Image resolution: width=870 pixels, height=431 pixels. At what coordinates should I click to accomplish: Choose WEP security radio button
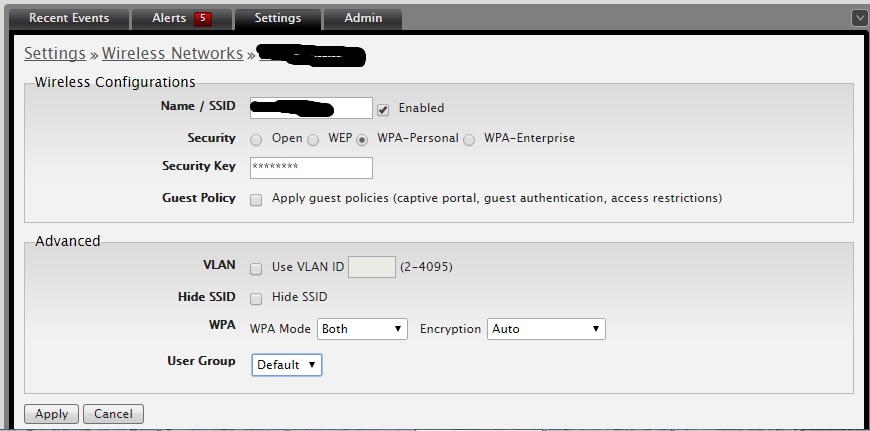[313, 139]
